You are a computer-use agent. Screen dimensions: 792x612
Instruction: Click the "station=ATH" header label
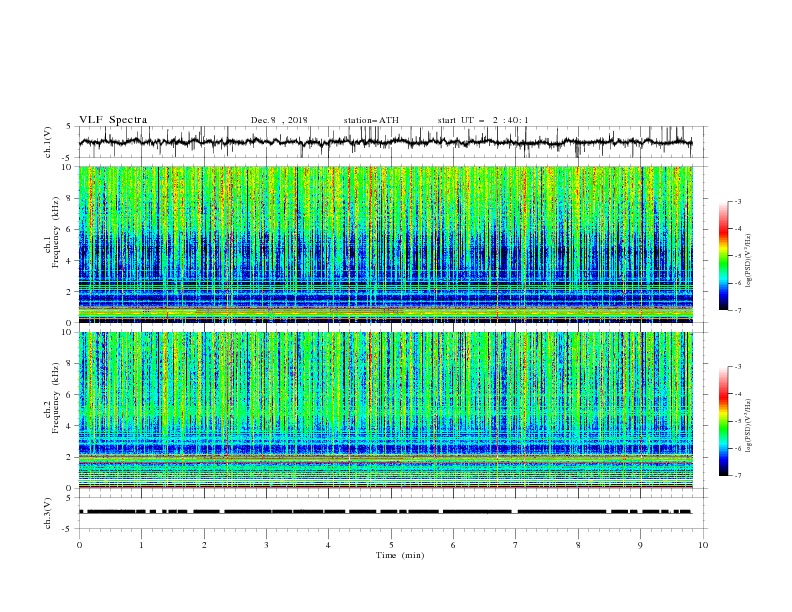pos(371,120)
